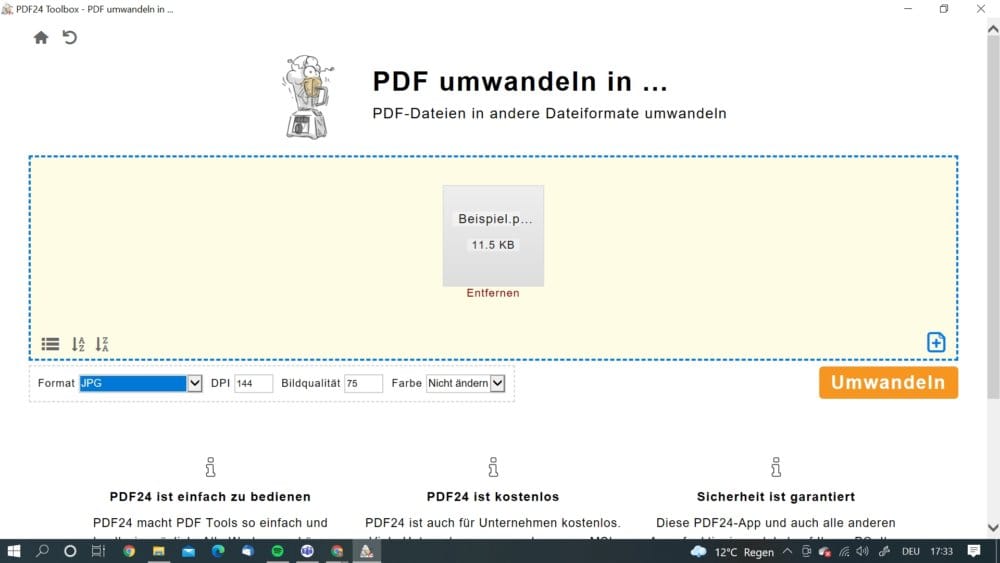This screenshot has width=1000, height=563.
Task: Switch file area to list view
Action: pyautogui.click(x=50, y=344)
